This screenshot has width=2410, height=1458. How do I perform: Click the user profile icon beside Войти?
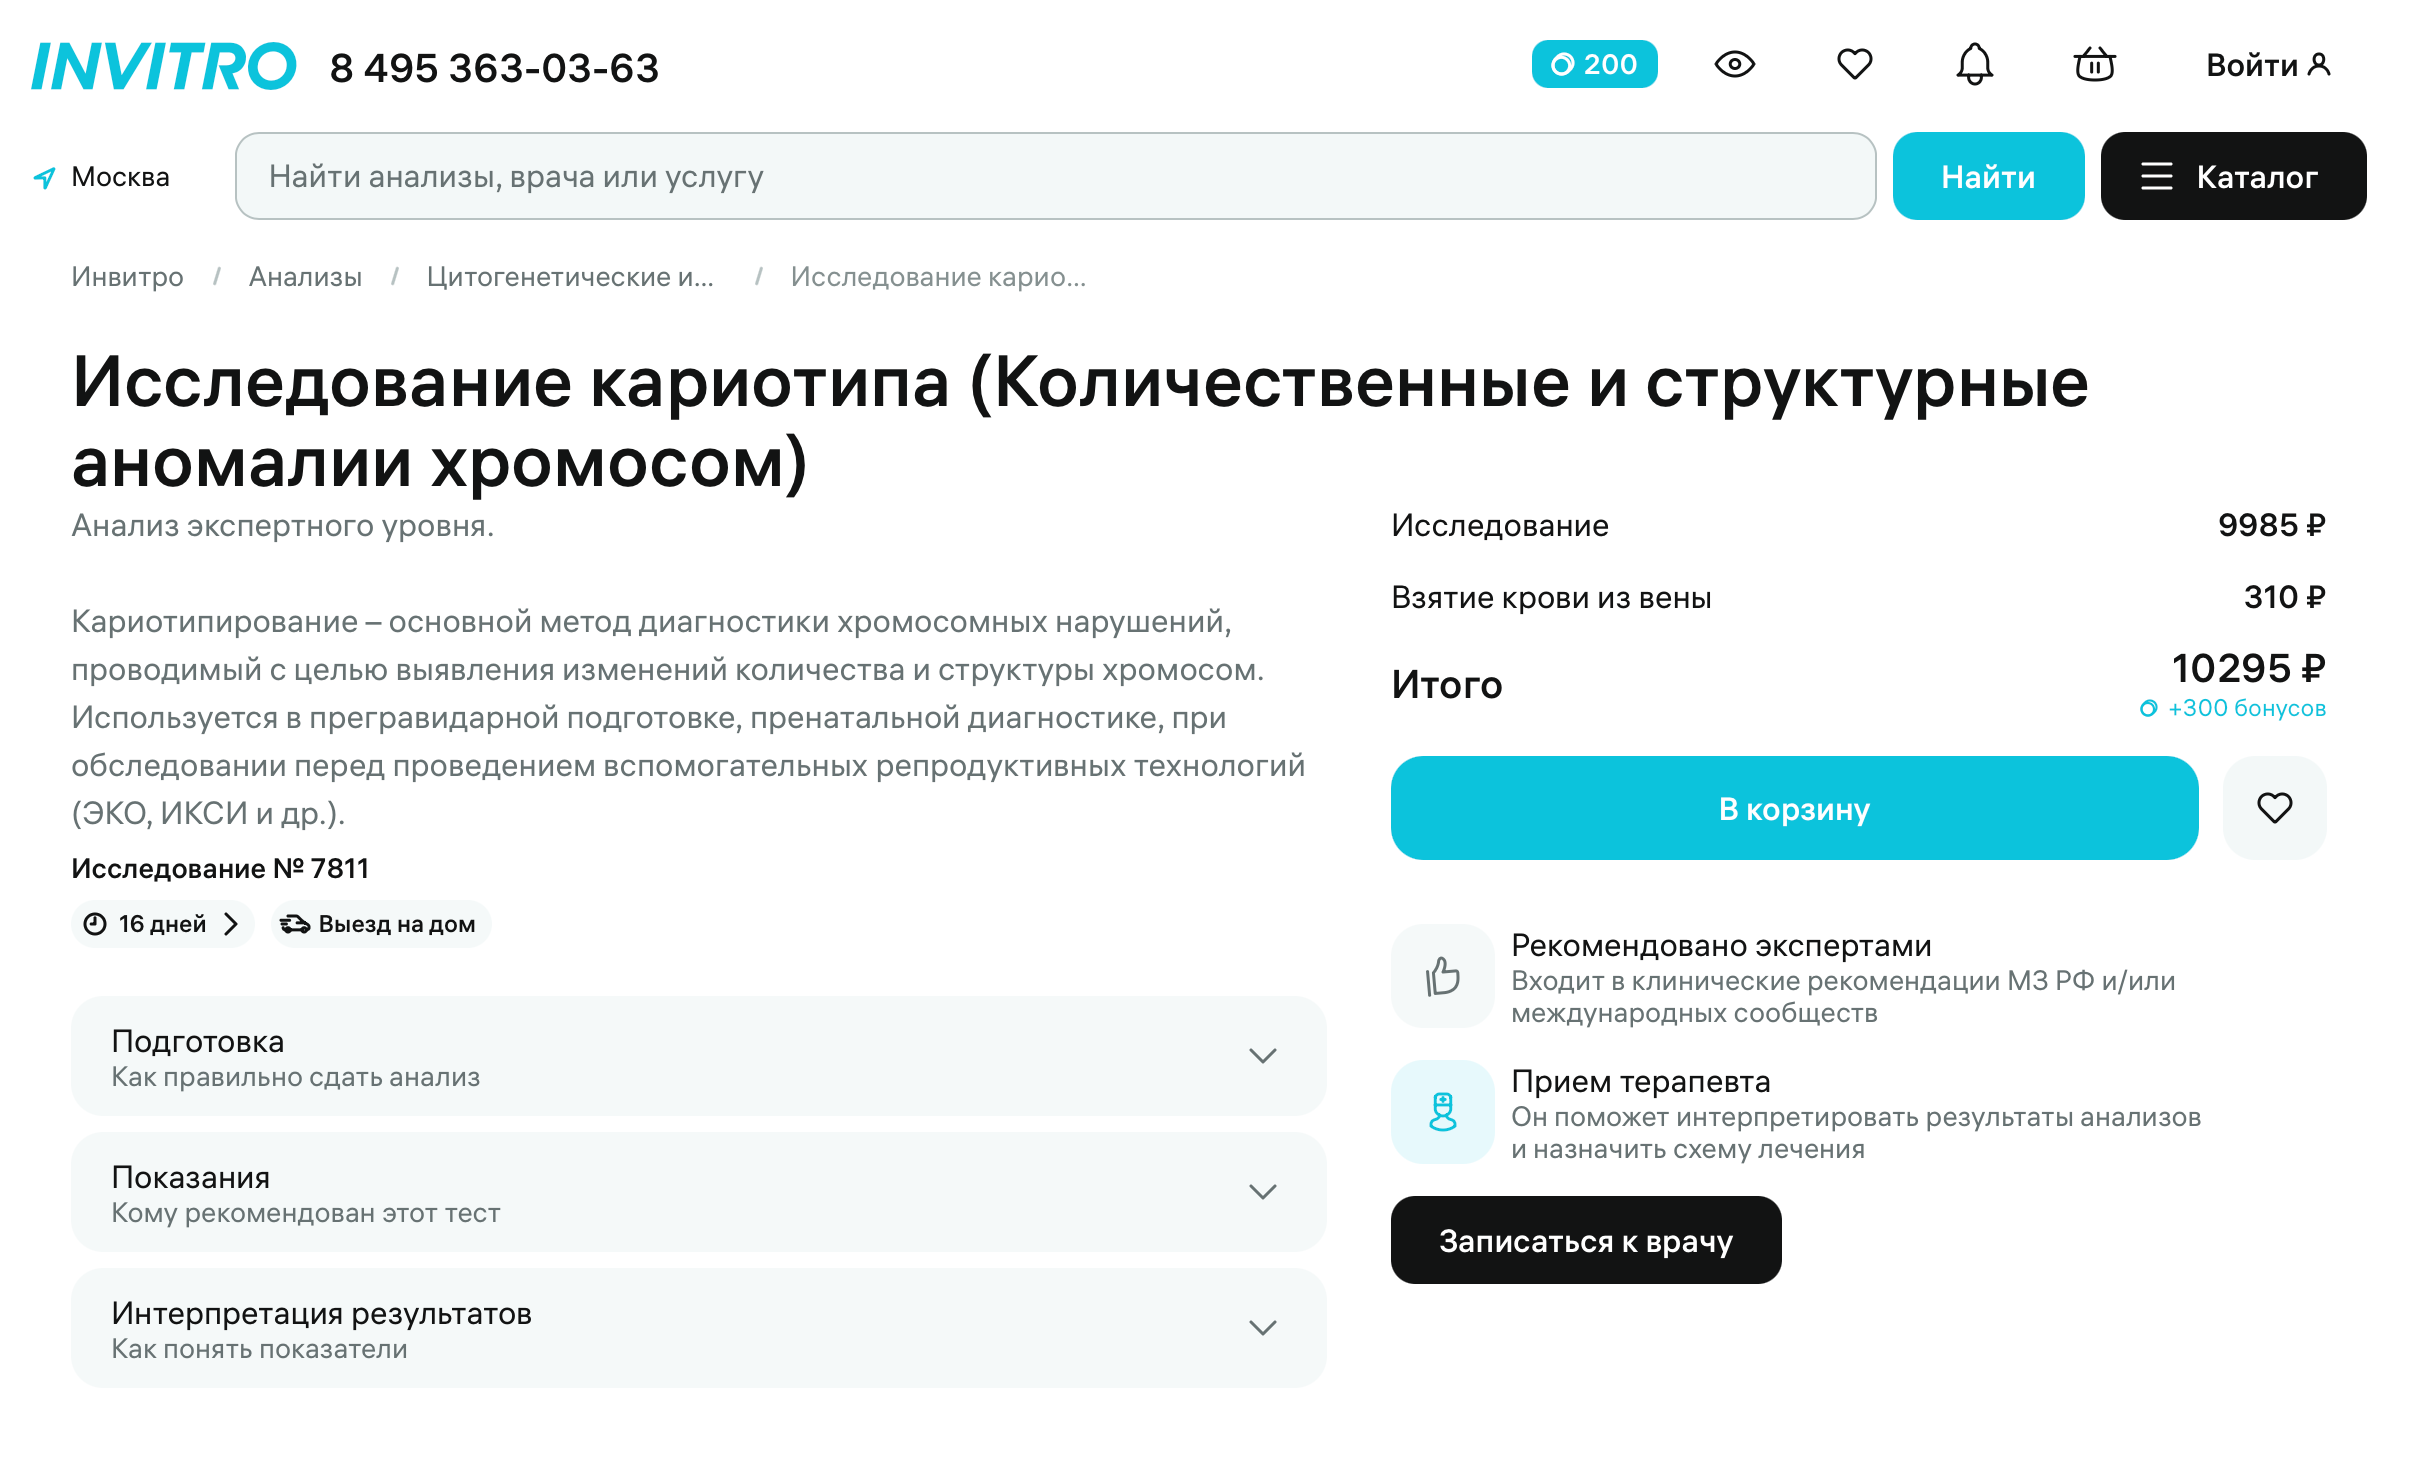click(2319, 65)
